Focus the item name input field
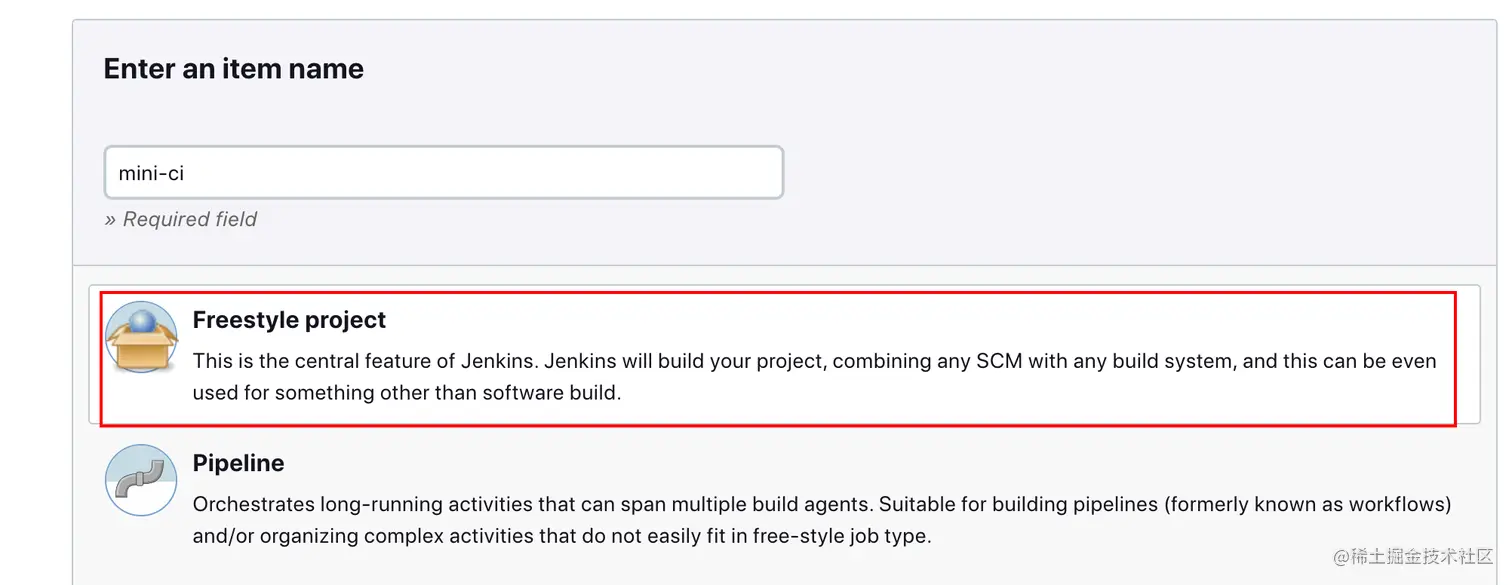 tap(443, 173)
